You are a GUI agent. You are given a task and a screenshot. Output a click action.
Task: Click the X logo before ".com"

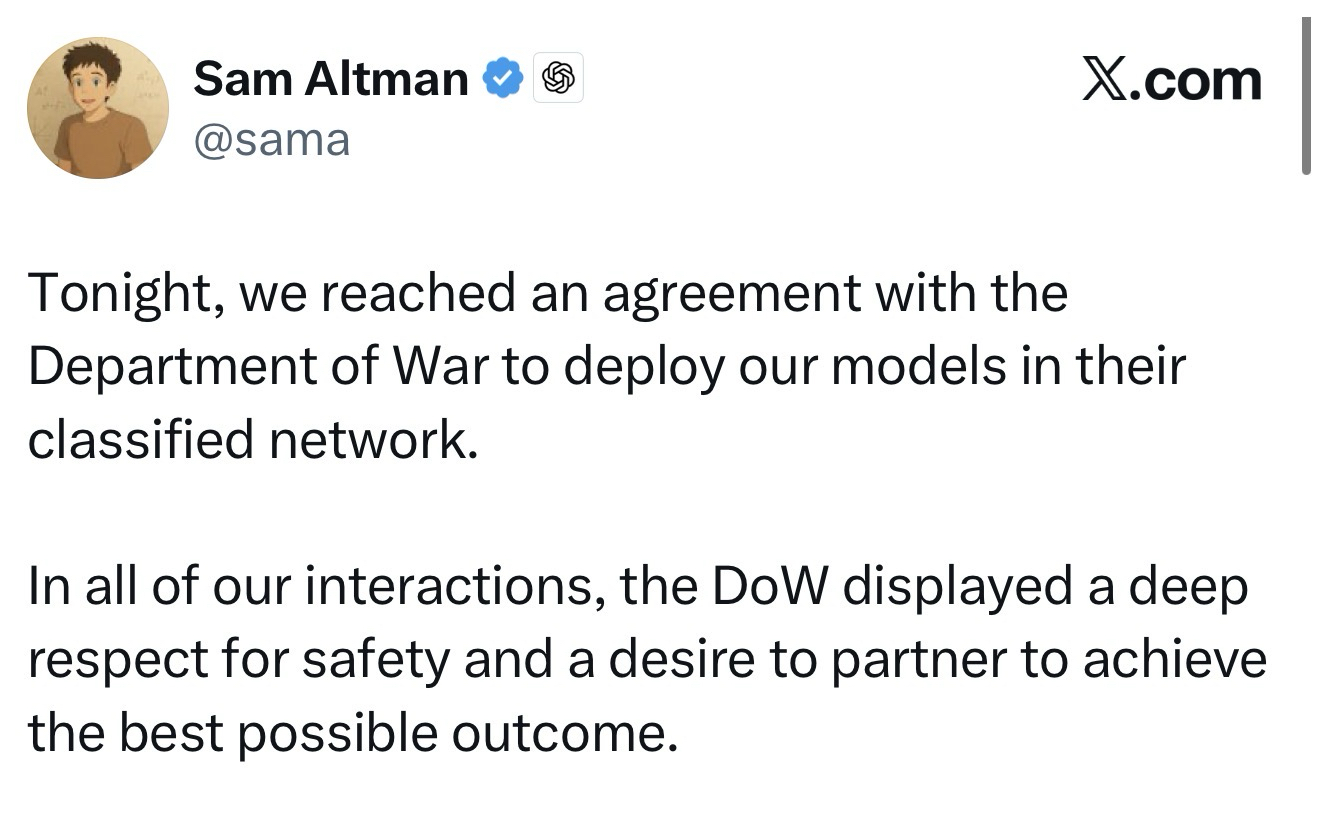pyautogui.click(x=1108, y=80)
